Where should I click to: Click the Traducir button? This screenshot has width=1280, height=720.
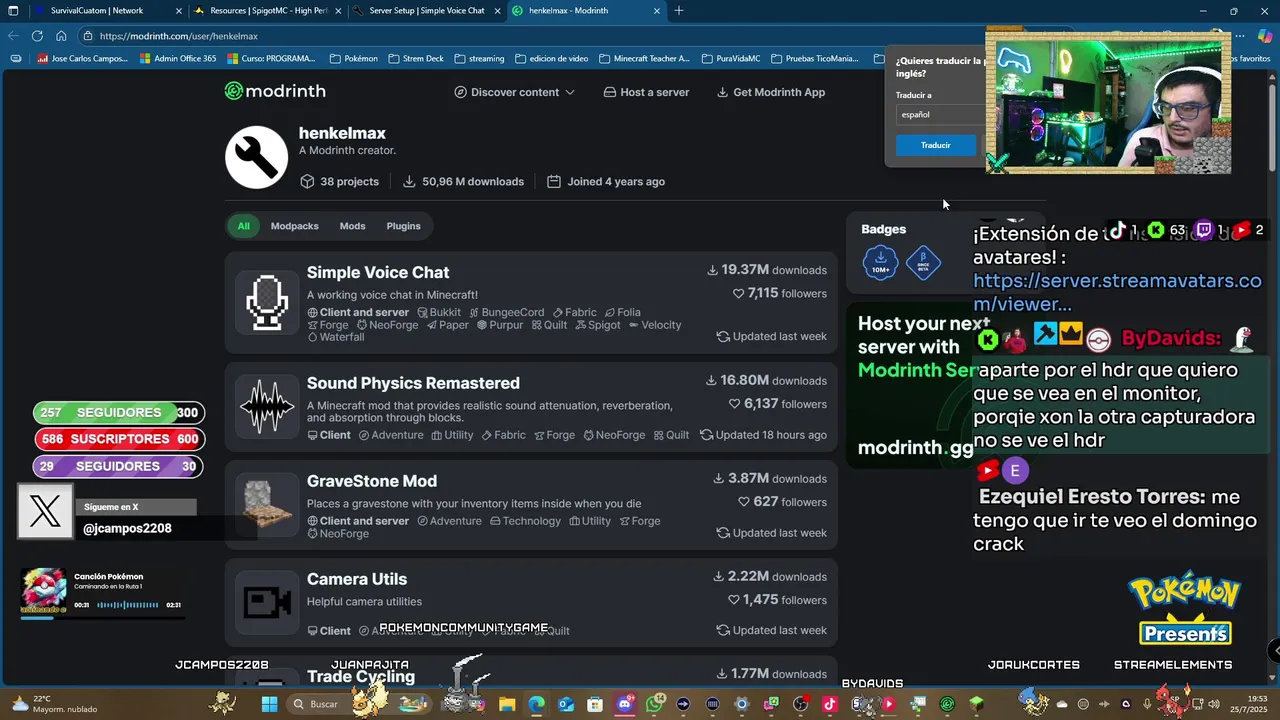click(936, 145)
